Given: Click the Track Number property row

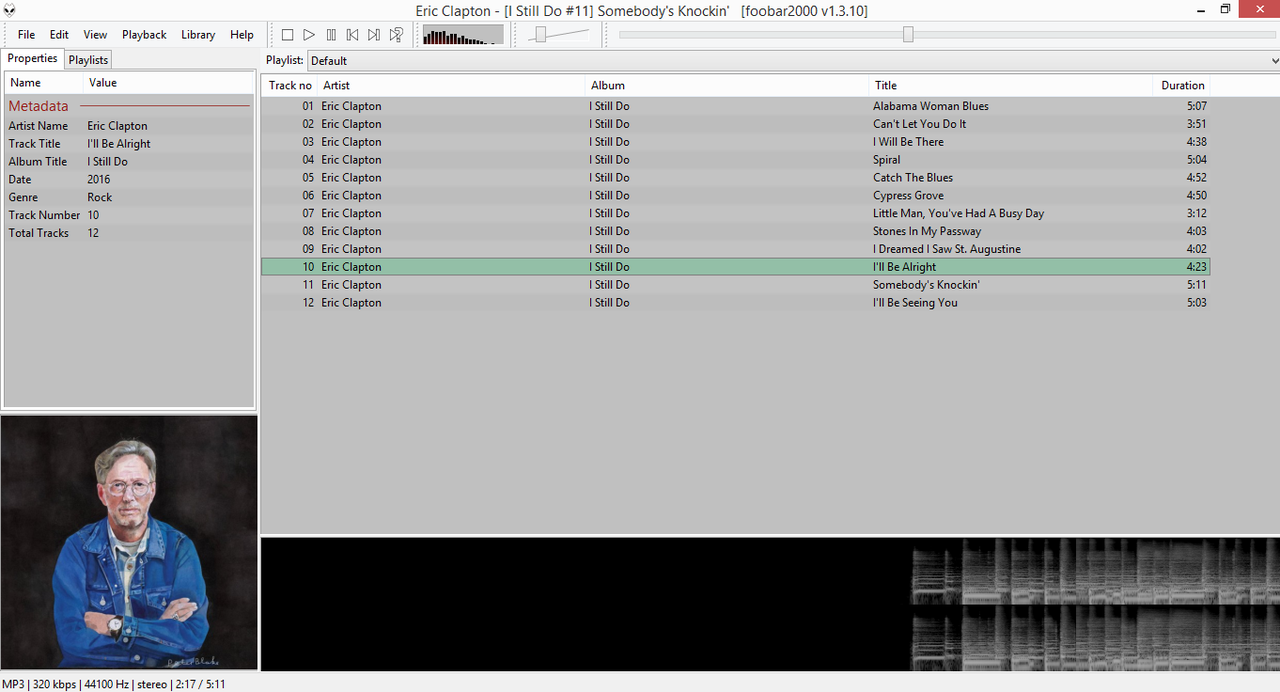Looking at the screenshot, I should [x=129, y=215].
